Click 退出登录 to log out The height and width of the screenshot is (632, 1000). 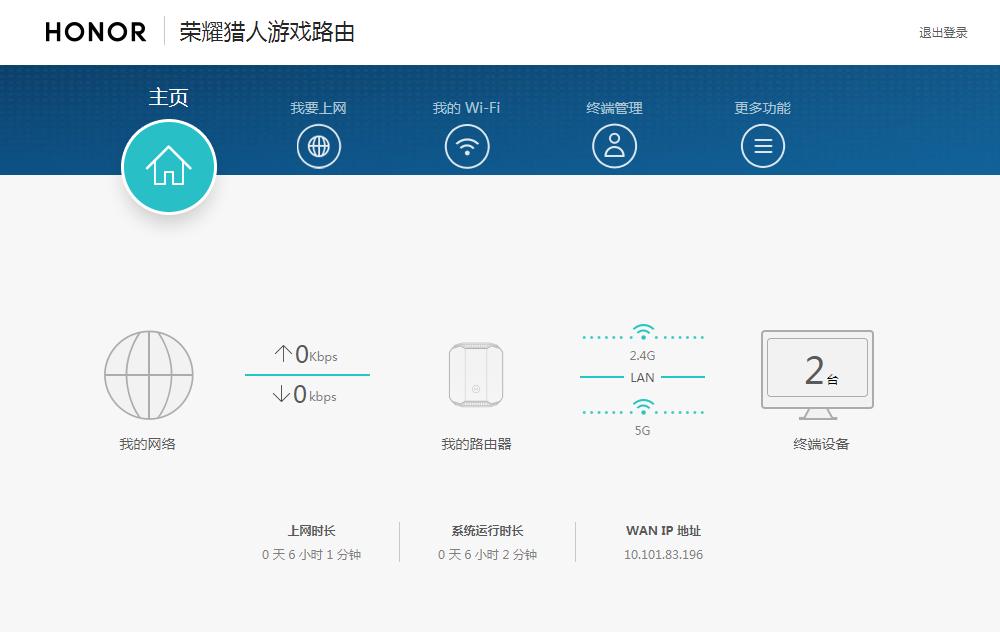(943, 31)
